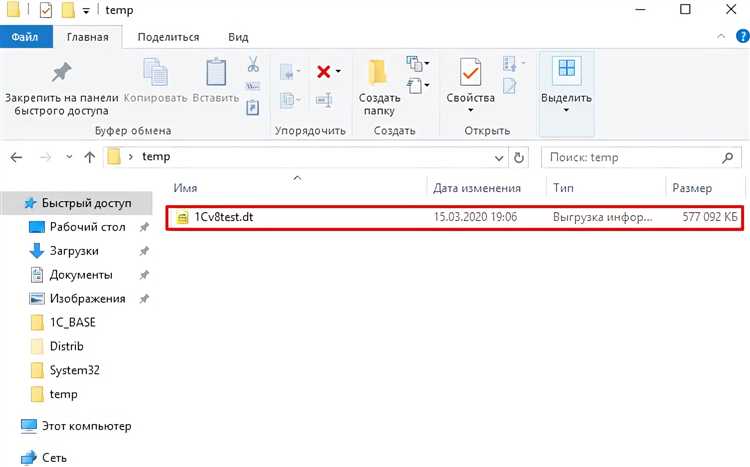Select the 1Cv8test.dt file
Screen dimensions: 750x467
[x=217, y=217]
